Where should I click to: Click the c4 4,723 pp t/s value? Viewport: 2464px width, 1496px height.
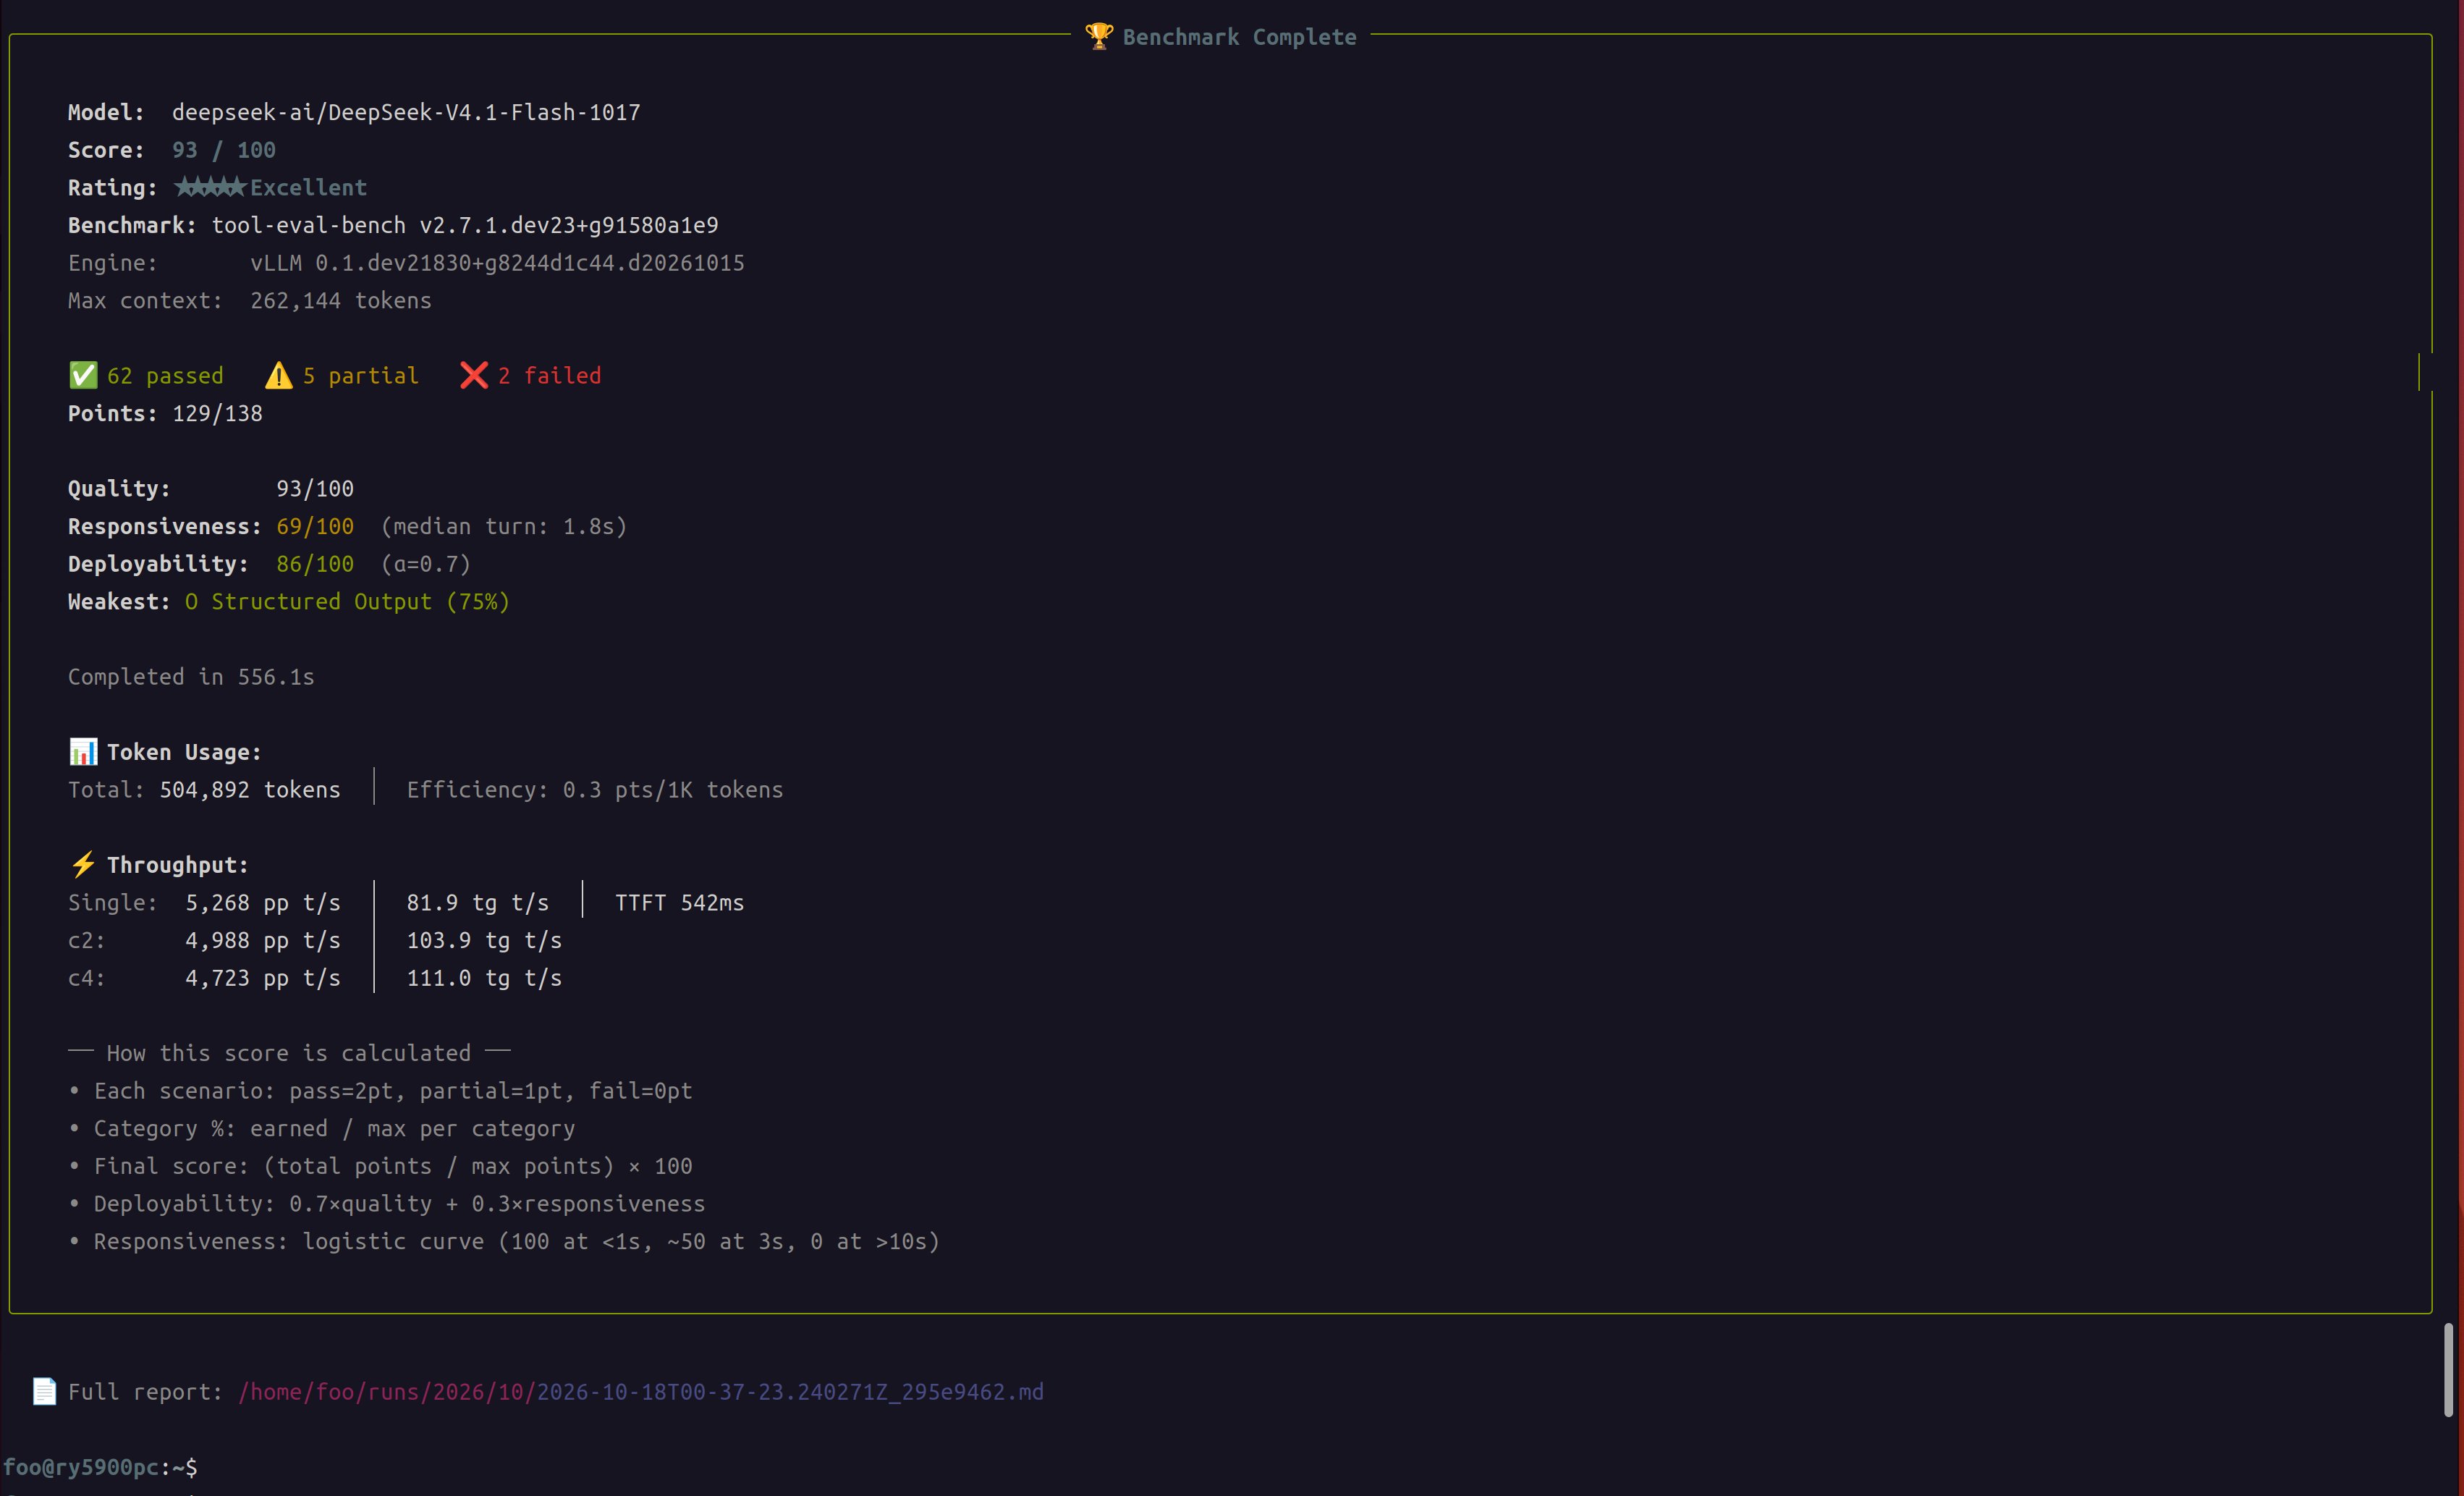(263, 978)
